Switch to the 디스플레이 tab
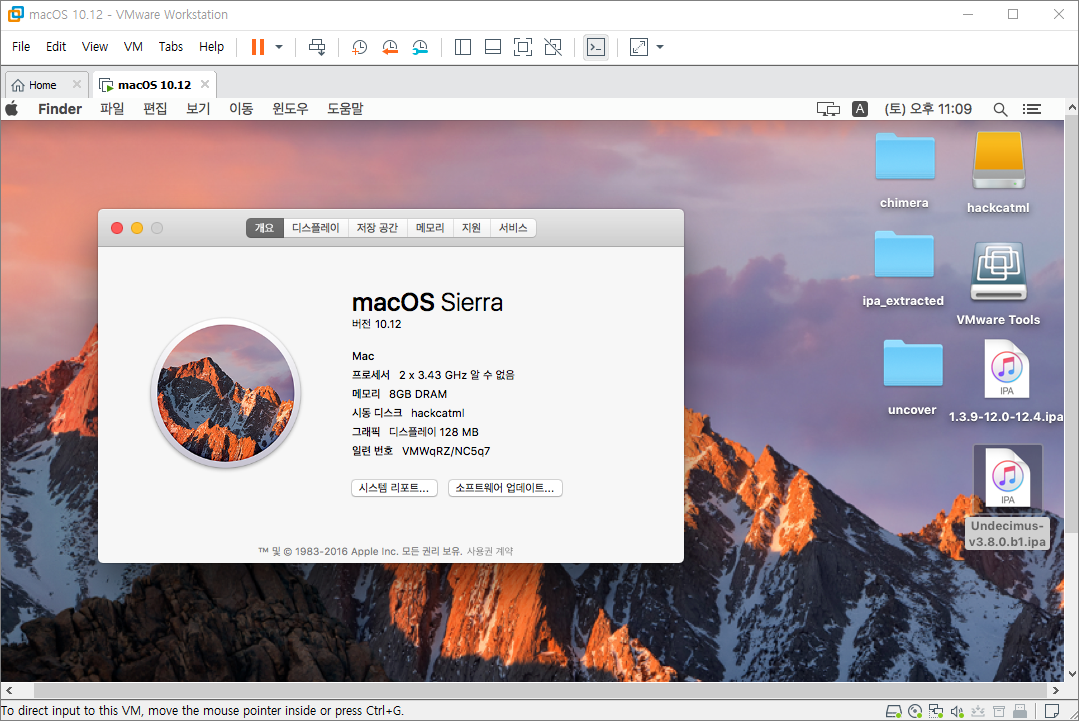Image resolution: width=1079 pixels, height=721 pixels. (316, 228)
